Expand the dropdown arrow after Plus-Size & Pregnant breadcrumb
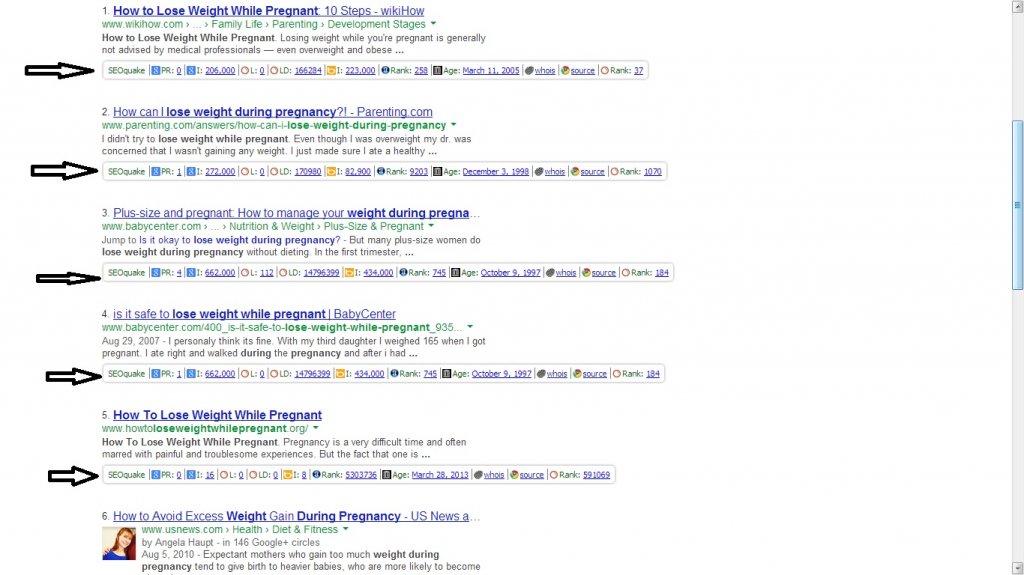Viewport: 1024px width, 575px height. pyautogui.click(x=431, y=226)
